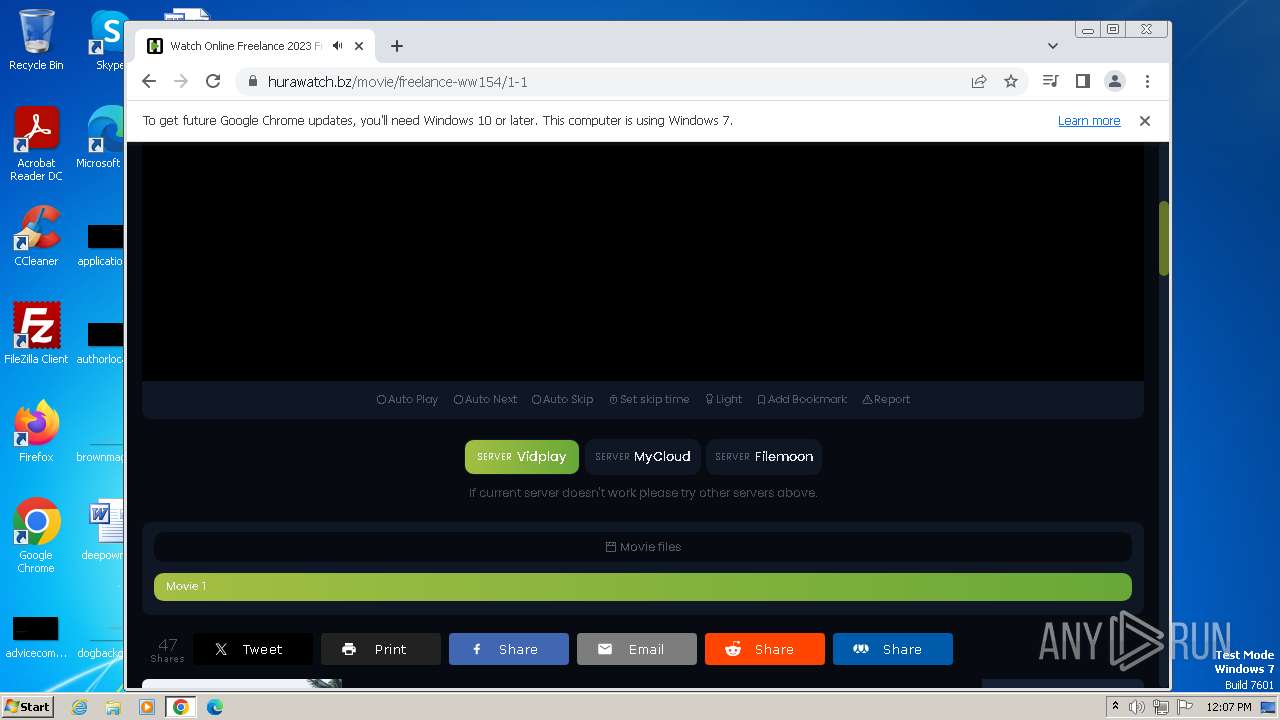Share on X with the Tweet button
This screenshot has width=1280, height=720.
point(253,649)
